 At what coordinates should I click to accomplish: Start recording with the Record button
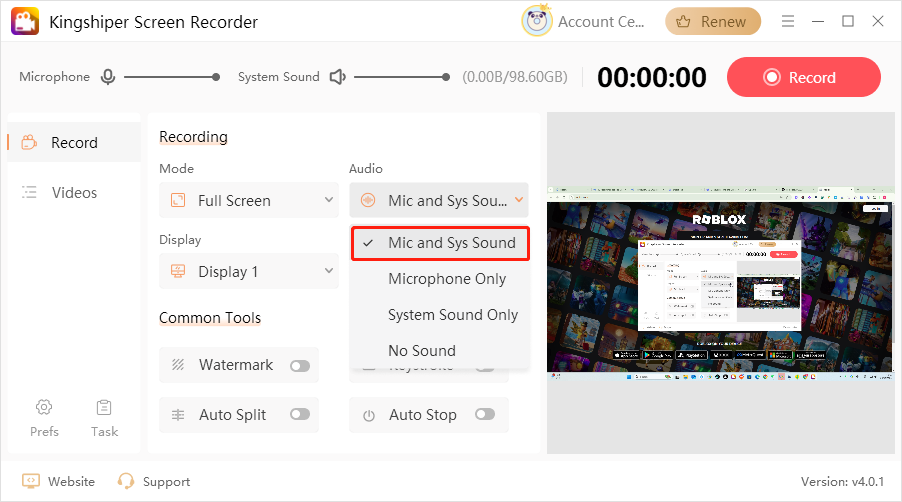point(803,77)
